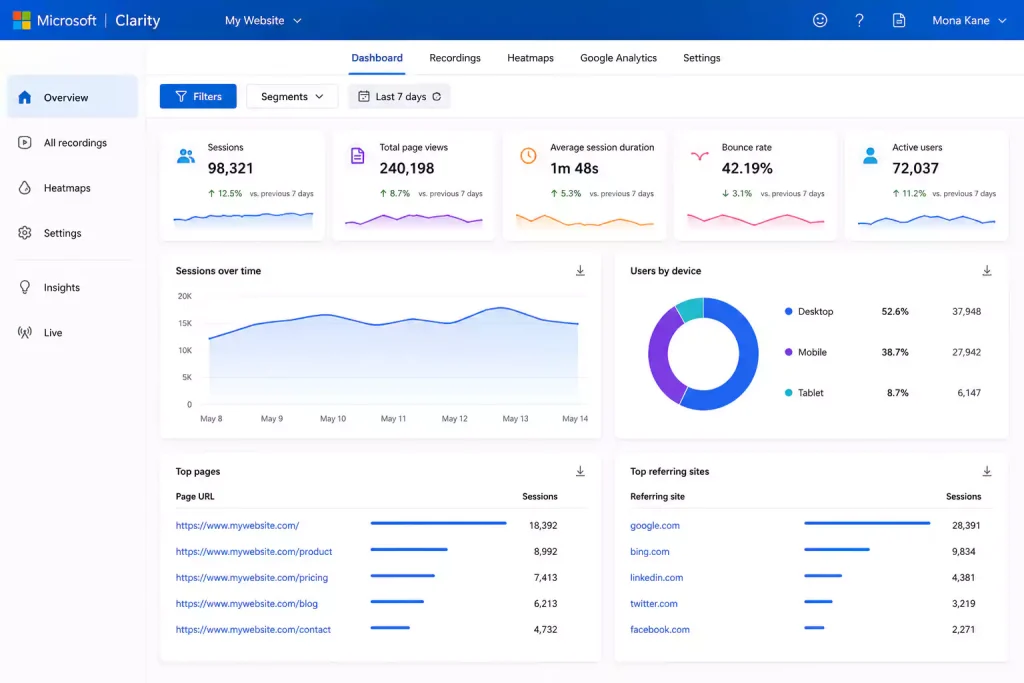Switch to the Settings tab
The width and height of the screenshot is (1024, 683).
point(701,57)
